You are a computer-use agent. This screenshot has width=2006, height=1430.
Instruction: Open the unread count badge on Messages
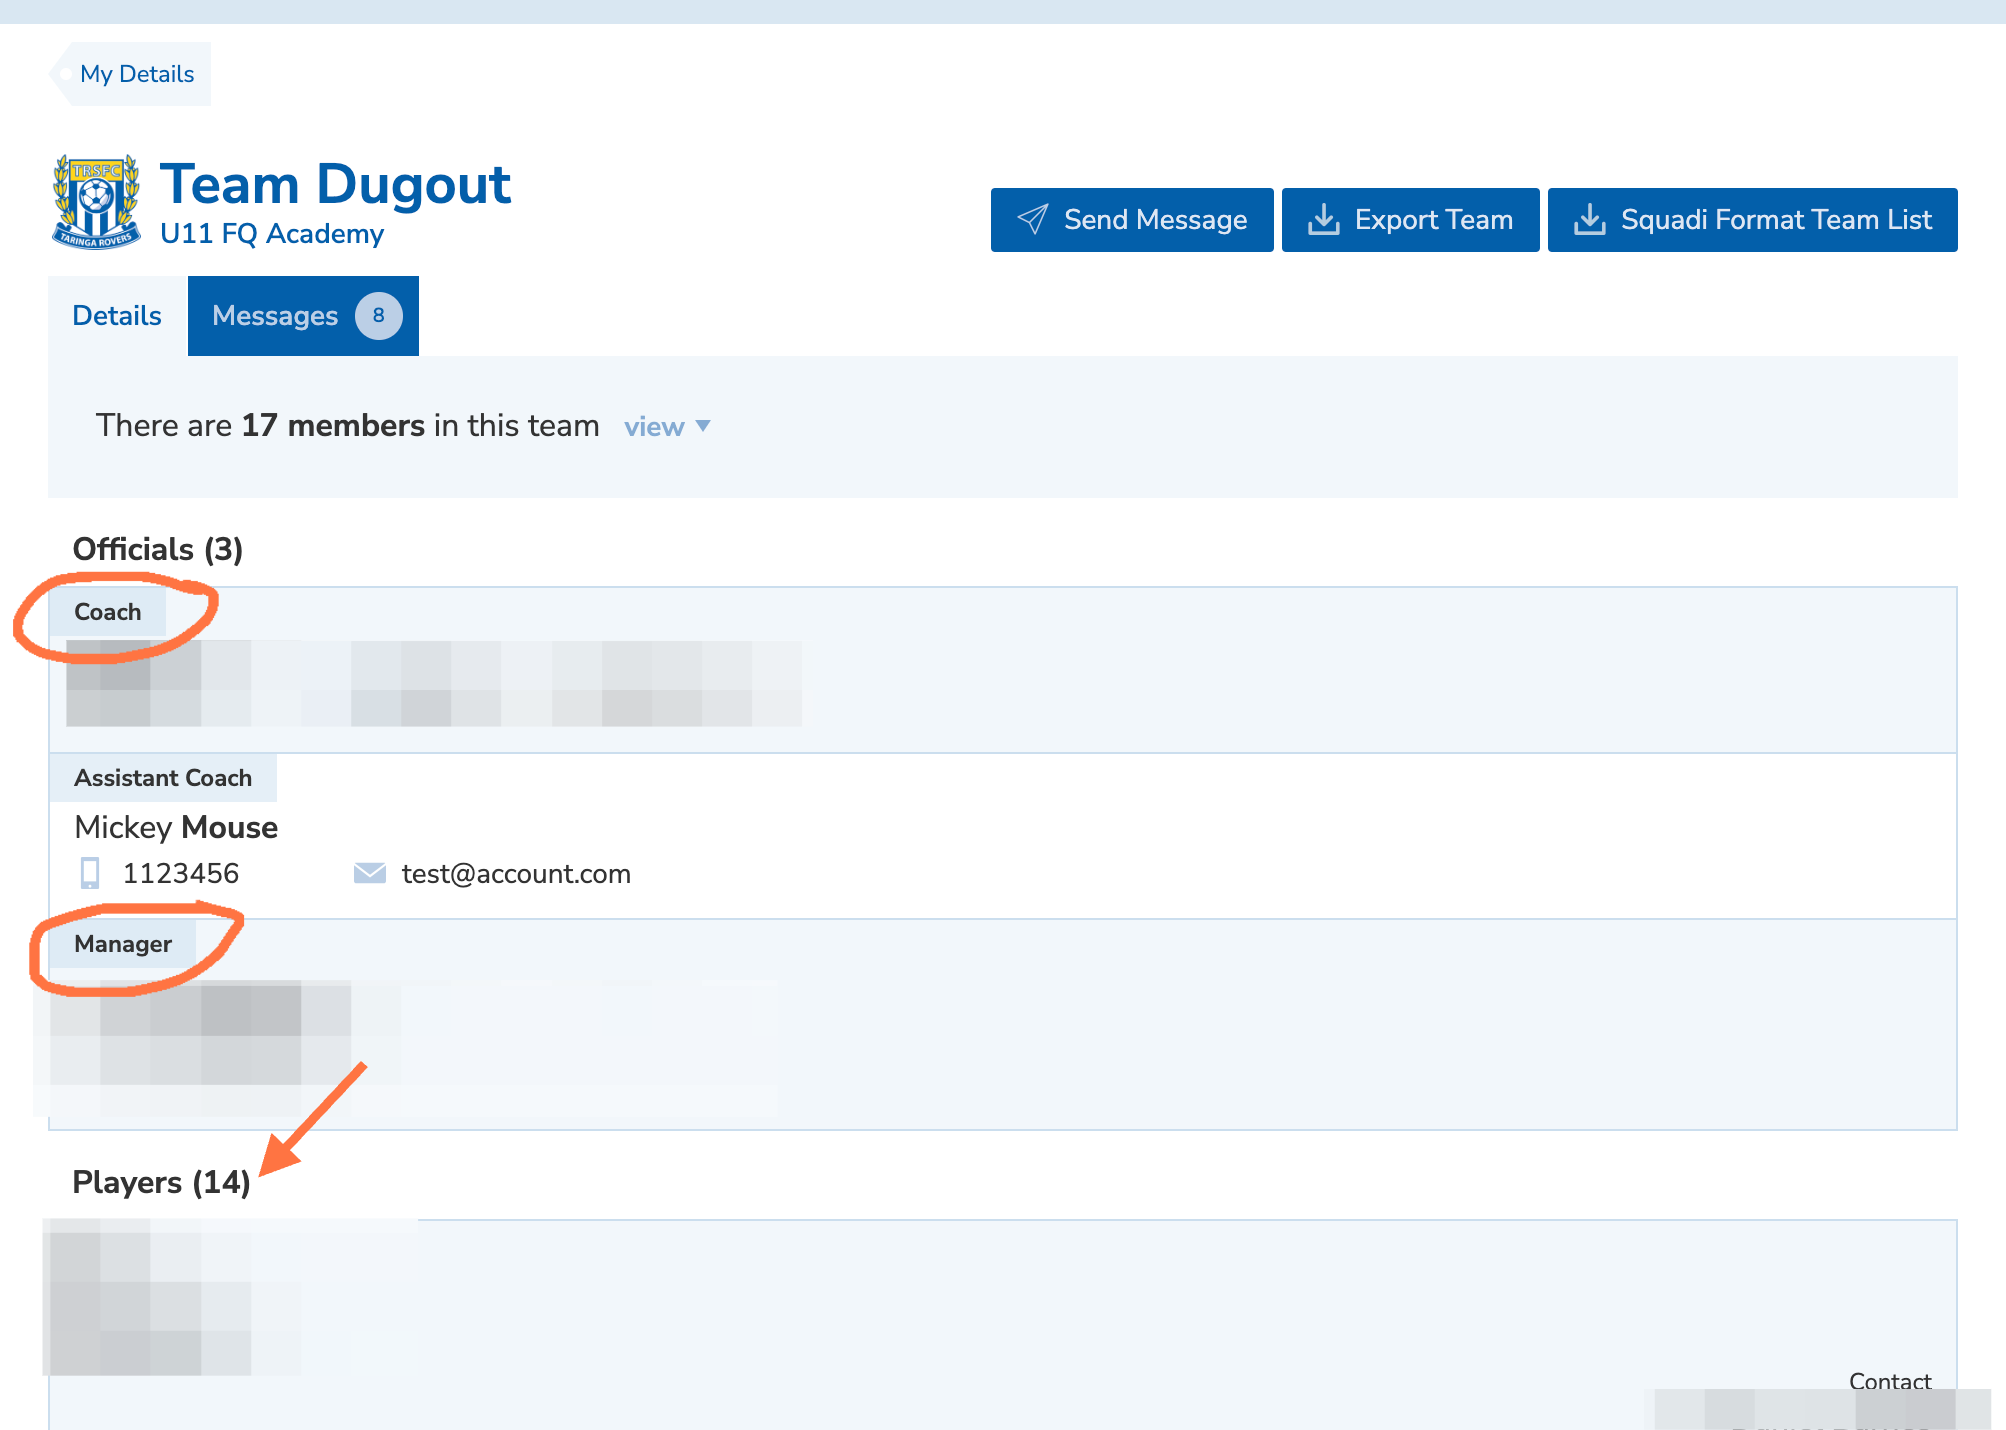[x=379, y=316]
